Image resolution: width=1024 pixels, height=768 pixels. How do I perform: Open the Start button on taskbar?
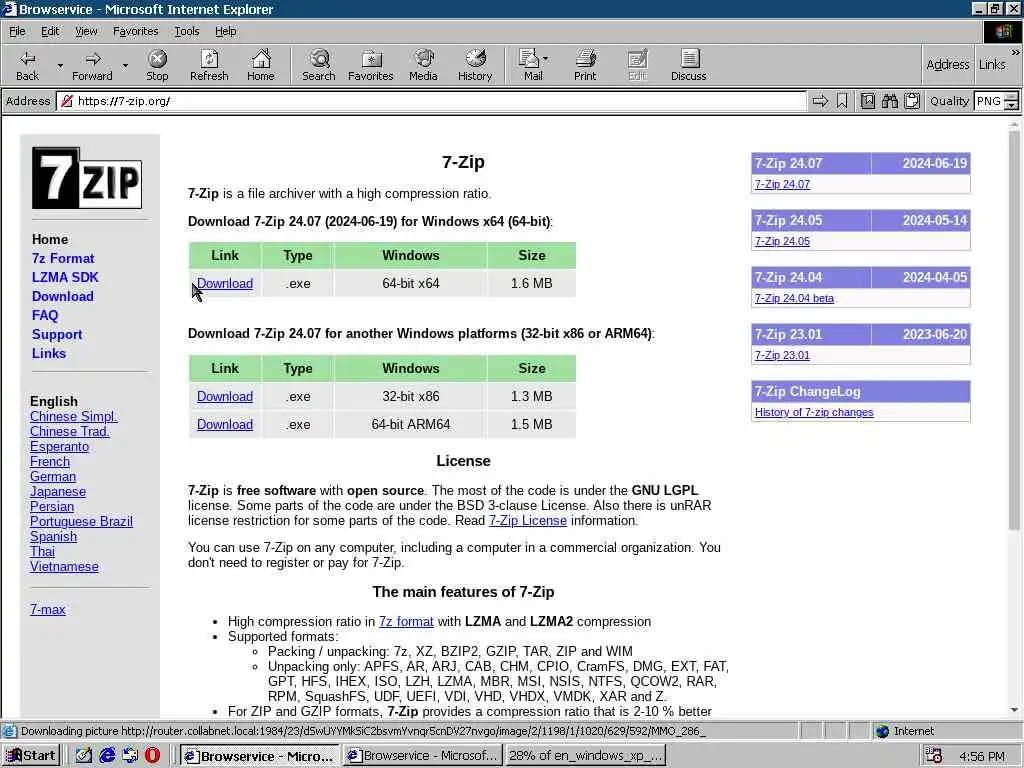click(31, 756)
